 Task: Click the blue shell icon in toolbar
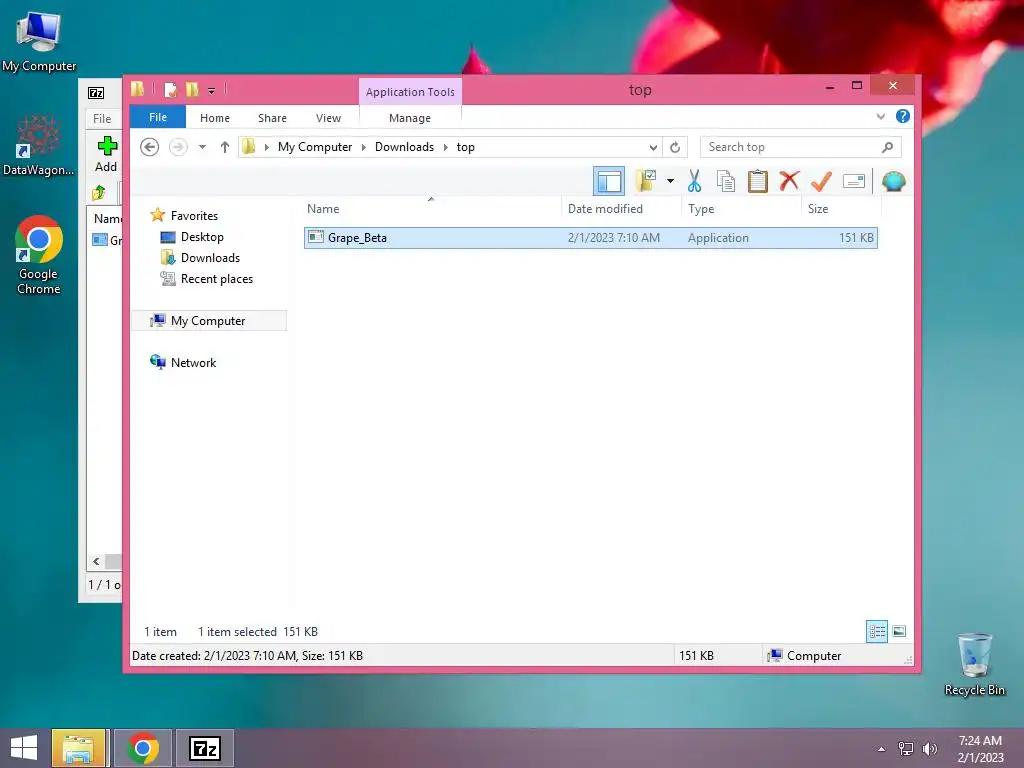coord(893,181)
